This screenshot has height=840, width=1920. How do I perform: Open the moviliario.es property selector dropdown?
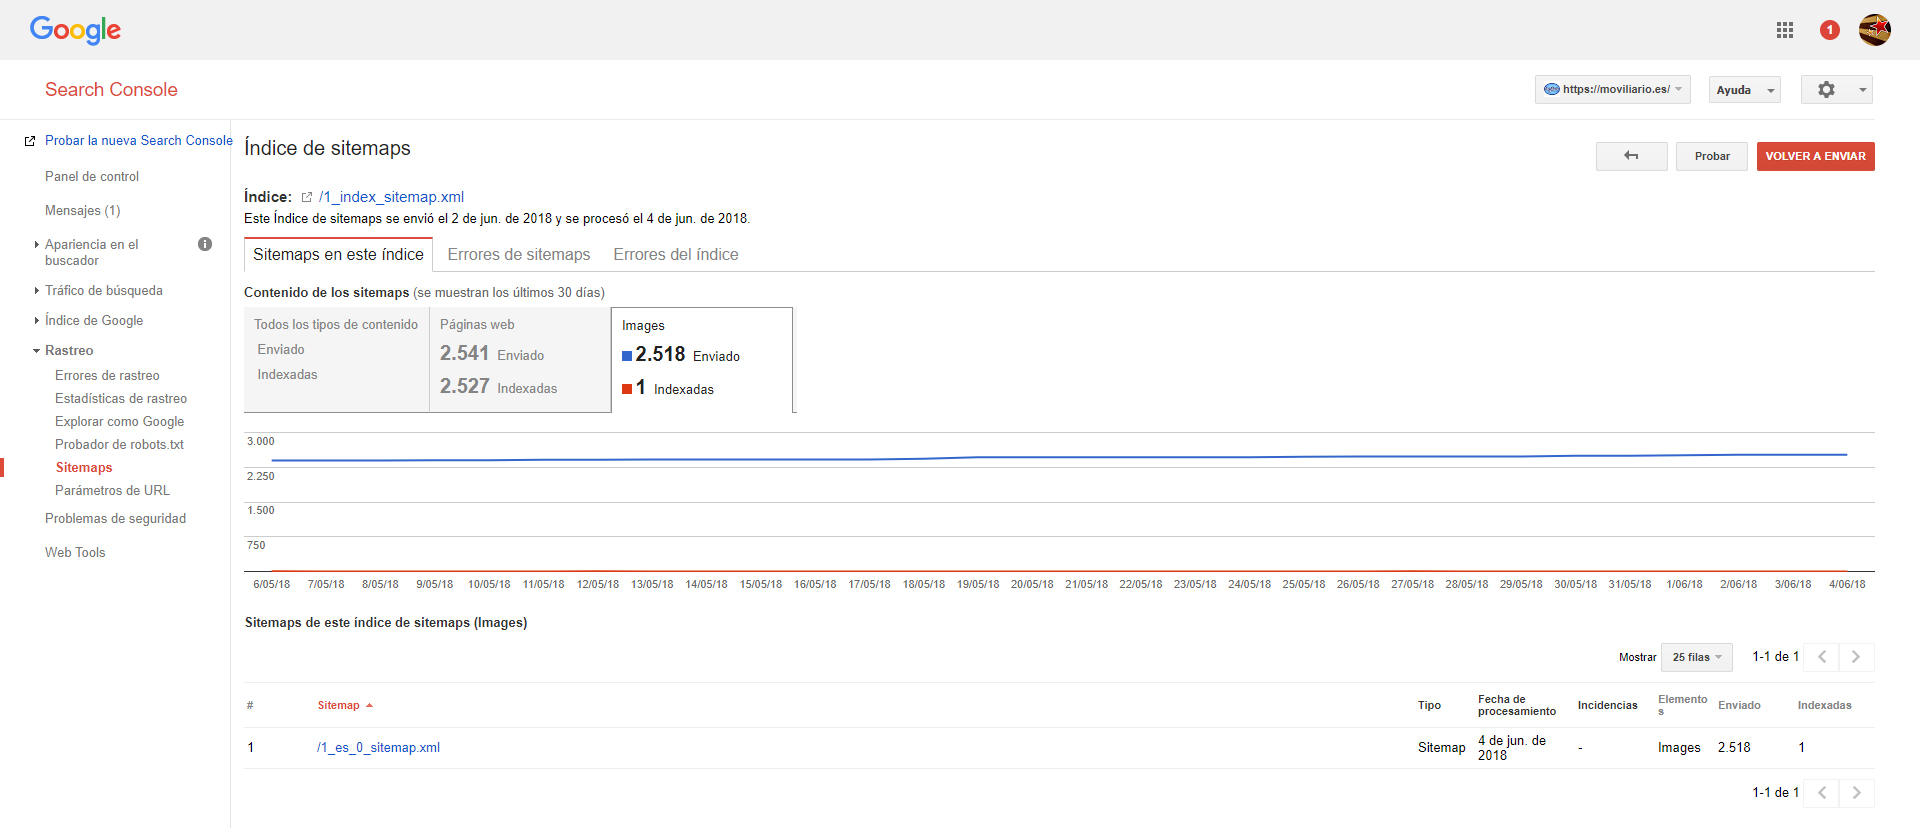click(1612, 90)
